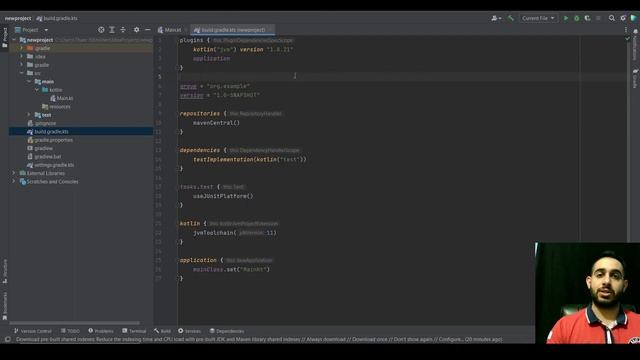This screenshot has height=360, width=640.
Task: Select Main.kt in project tree
Action: pyautogui.click(x=62, y=98)
